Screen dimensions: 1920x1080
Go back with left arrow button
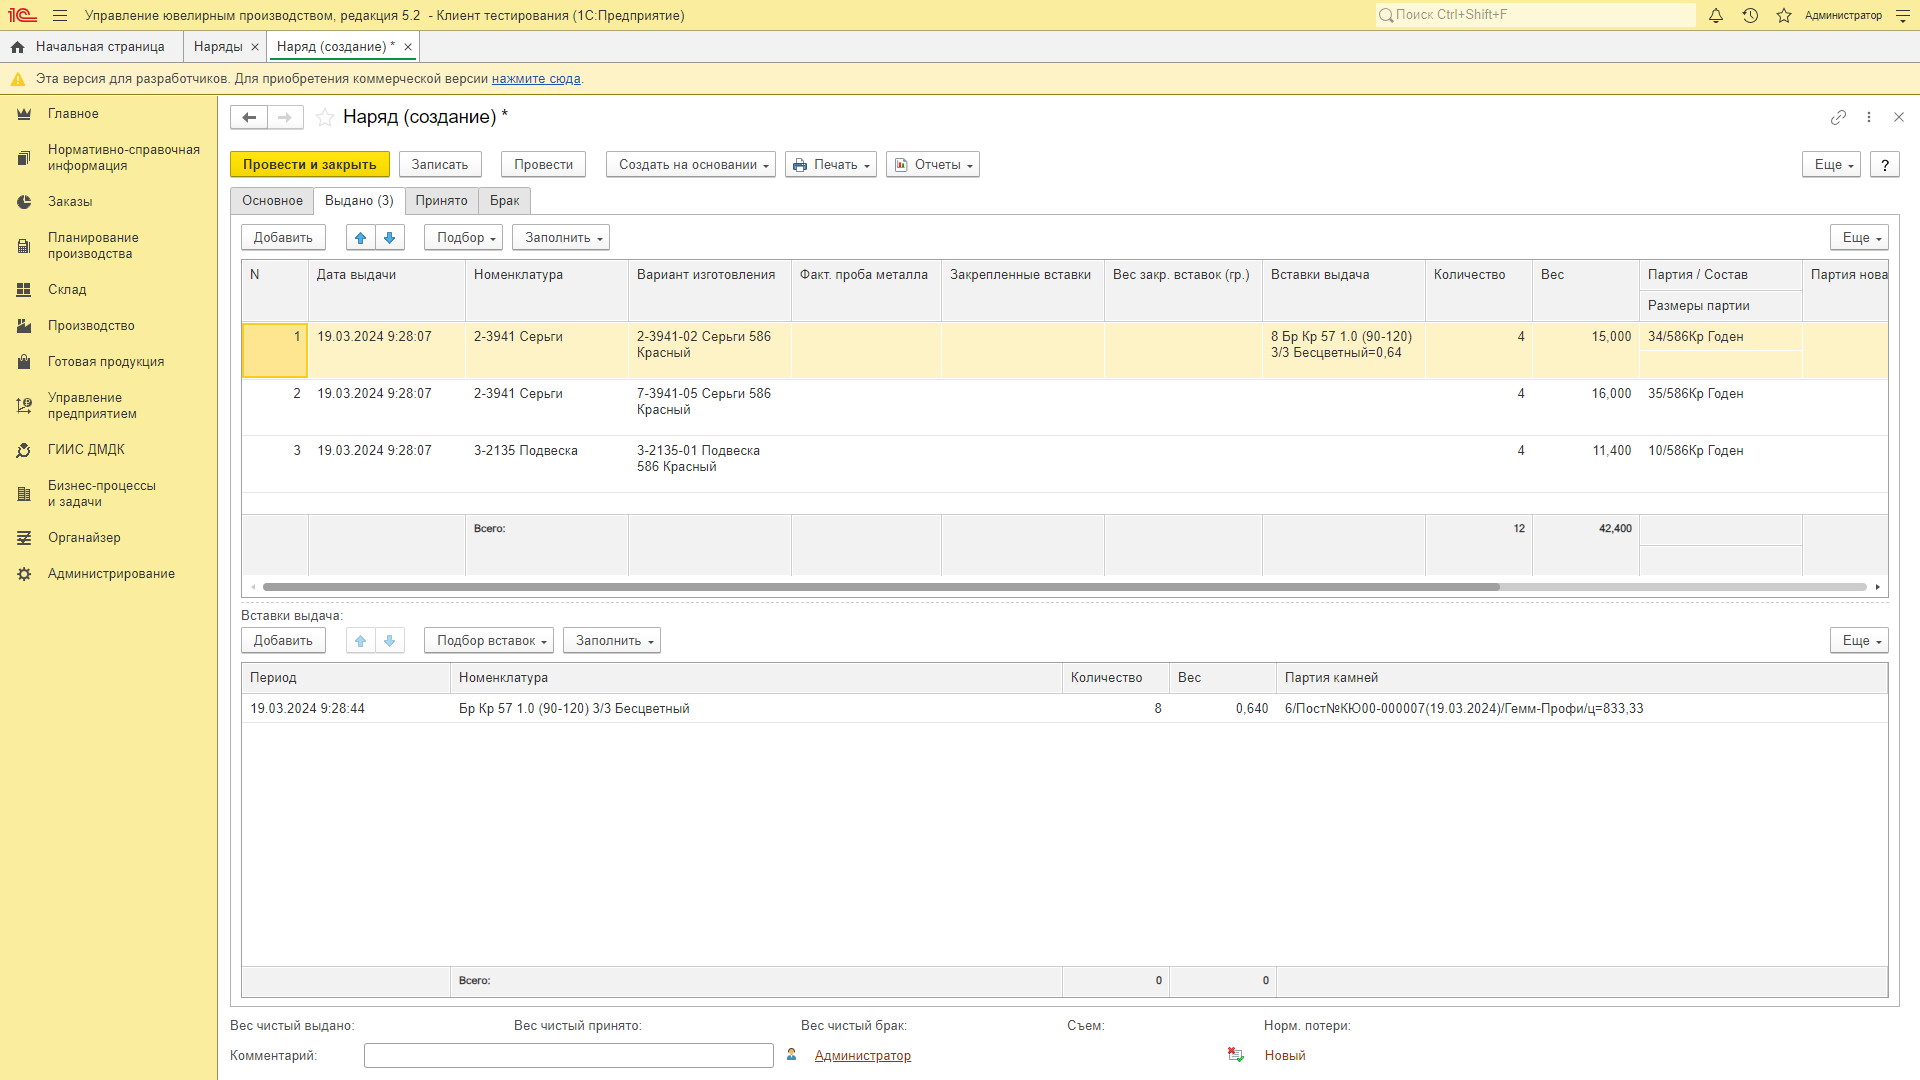(249, 118)
